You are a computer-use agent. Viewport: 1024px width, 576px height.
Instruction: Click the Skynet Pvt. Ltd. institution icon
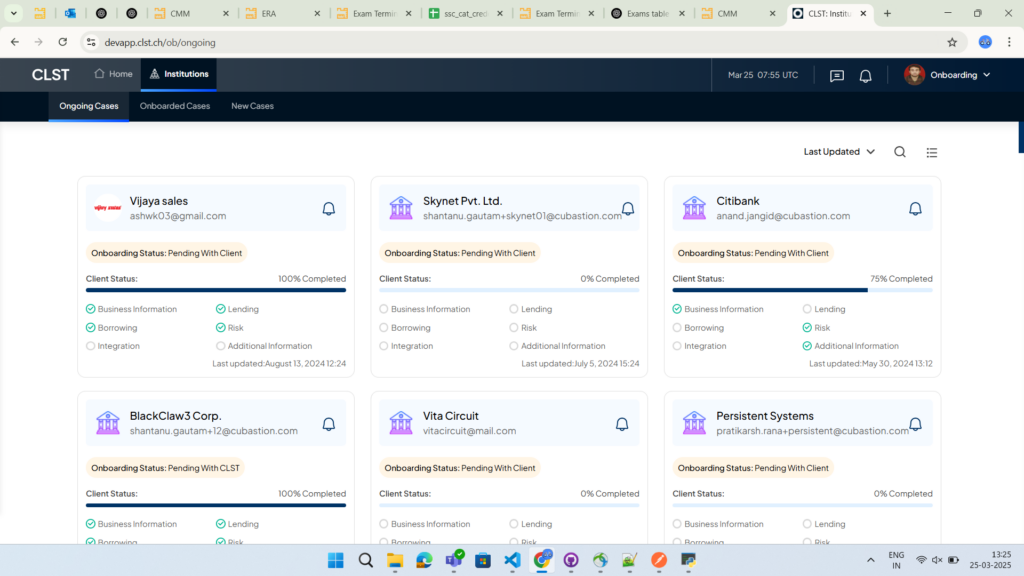click(401, 208)
